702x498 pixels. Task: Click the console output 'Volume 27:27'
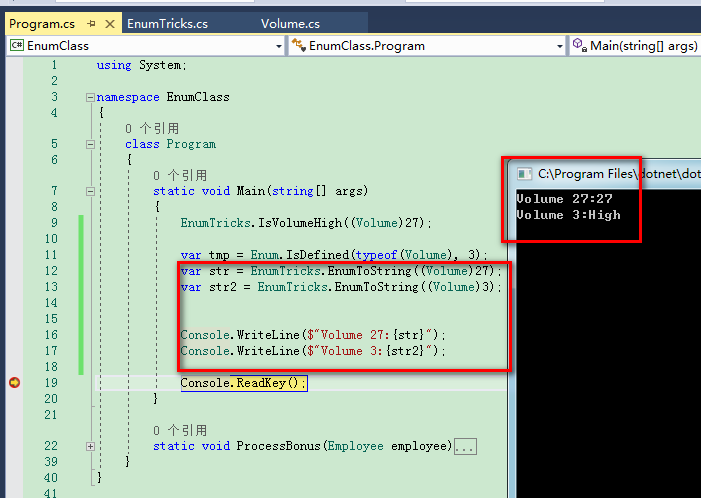point(564,199)
